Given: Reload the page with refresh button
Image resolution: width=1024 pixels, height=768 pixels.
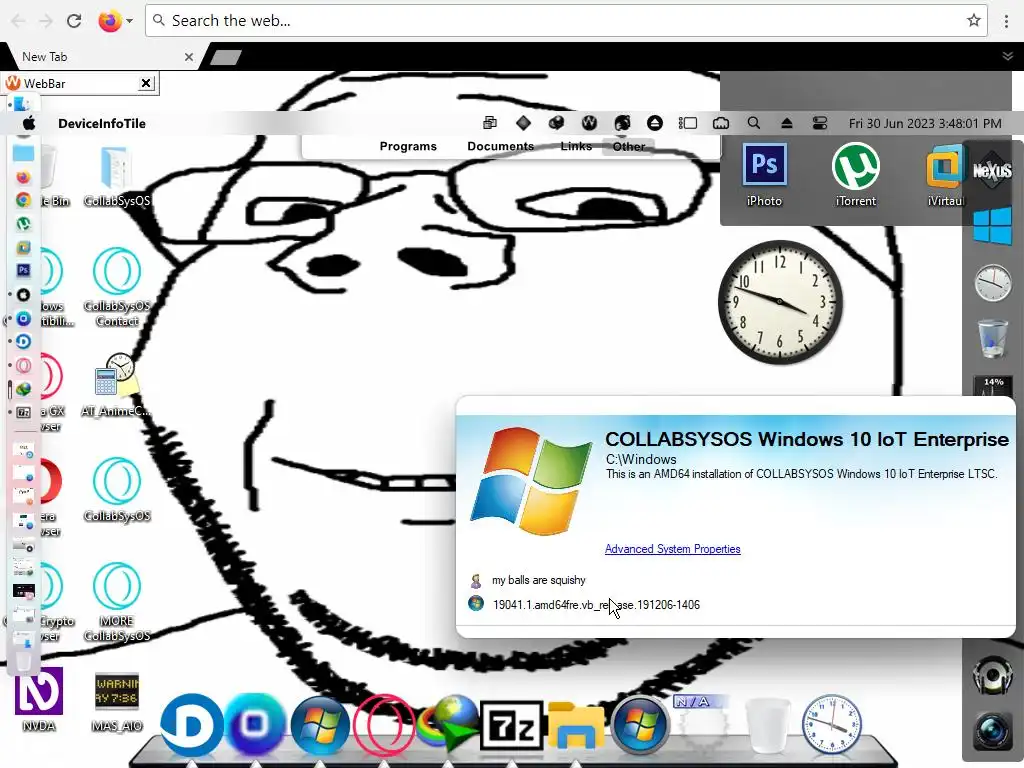Looking at the screenshot, I should (74, 21).
